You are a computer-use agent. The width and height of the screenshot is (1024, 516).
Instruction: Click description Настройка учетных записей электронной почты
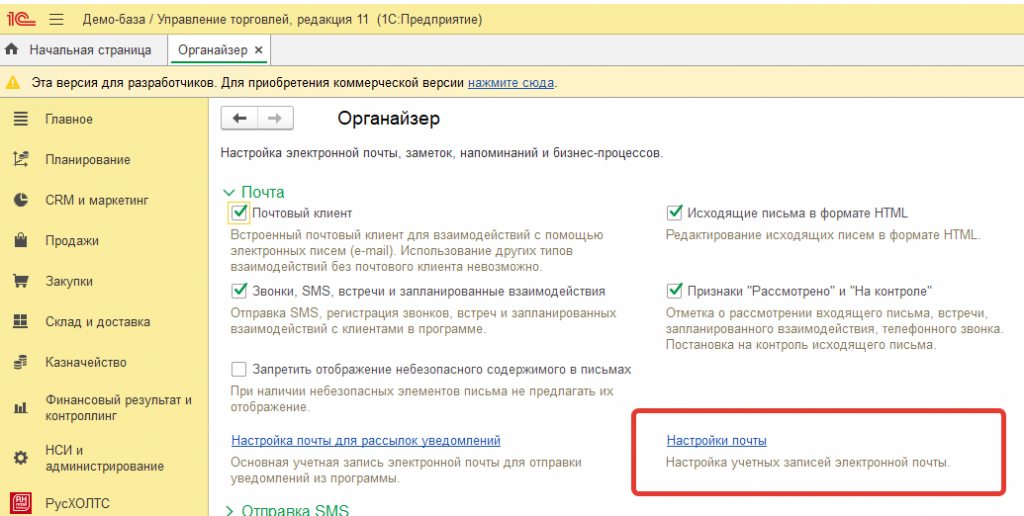808,462
